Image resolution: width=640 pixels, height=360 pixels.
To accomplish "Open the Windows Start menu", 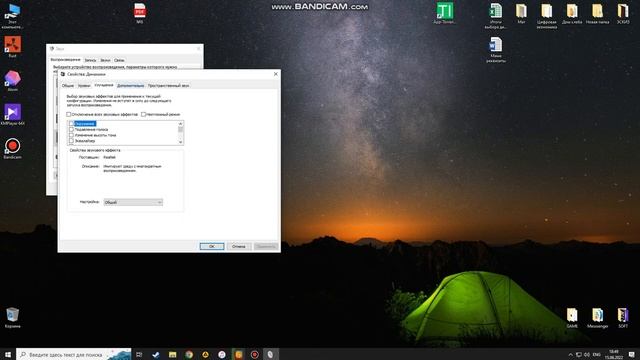I will pyautogui.click(x=8, y=354).
